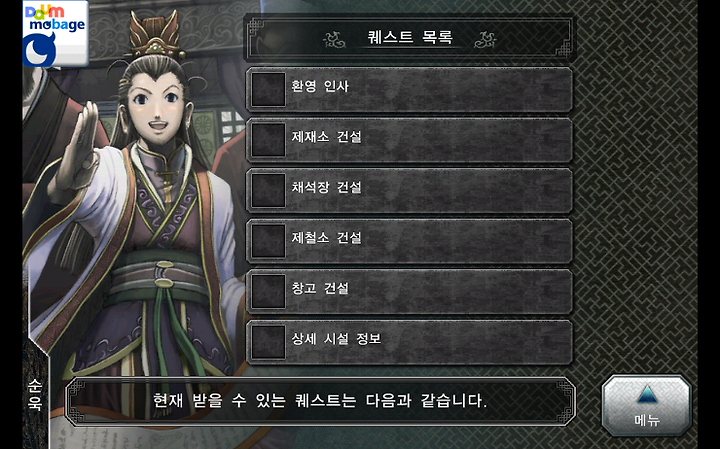The width and height of the screenshot is (720, 449).
Task: Select the 제재소 건설 quest entry
Action: point(409,140)
